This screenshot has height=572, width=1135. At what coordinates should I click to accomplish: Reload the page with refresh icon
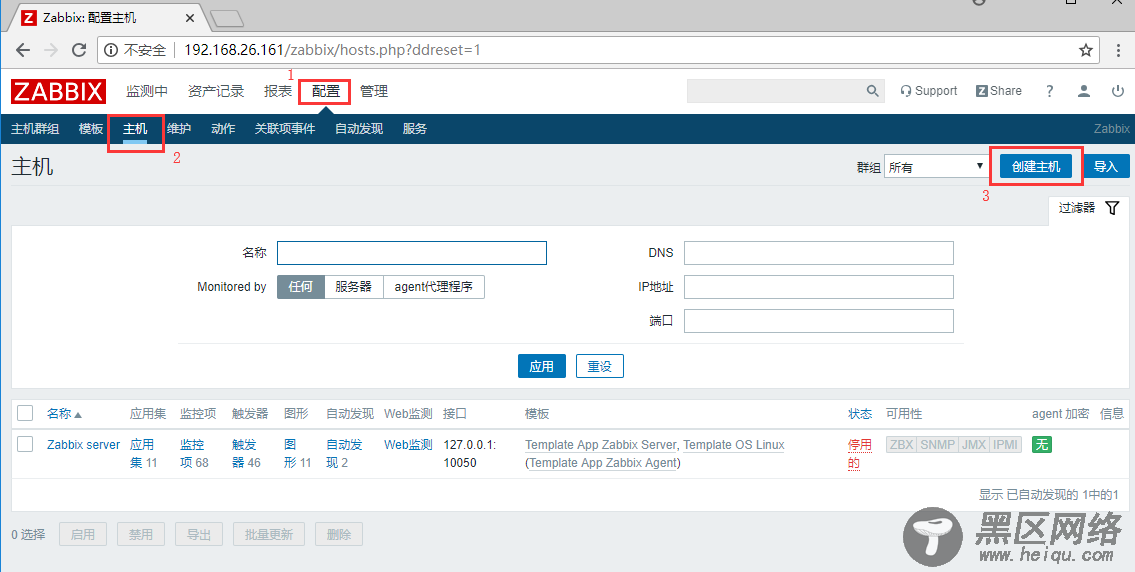(79, 50)
